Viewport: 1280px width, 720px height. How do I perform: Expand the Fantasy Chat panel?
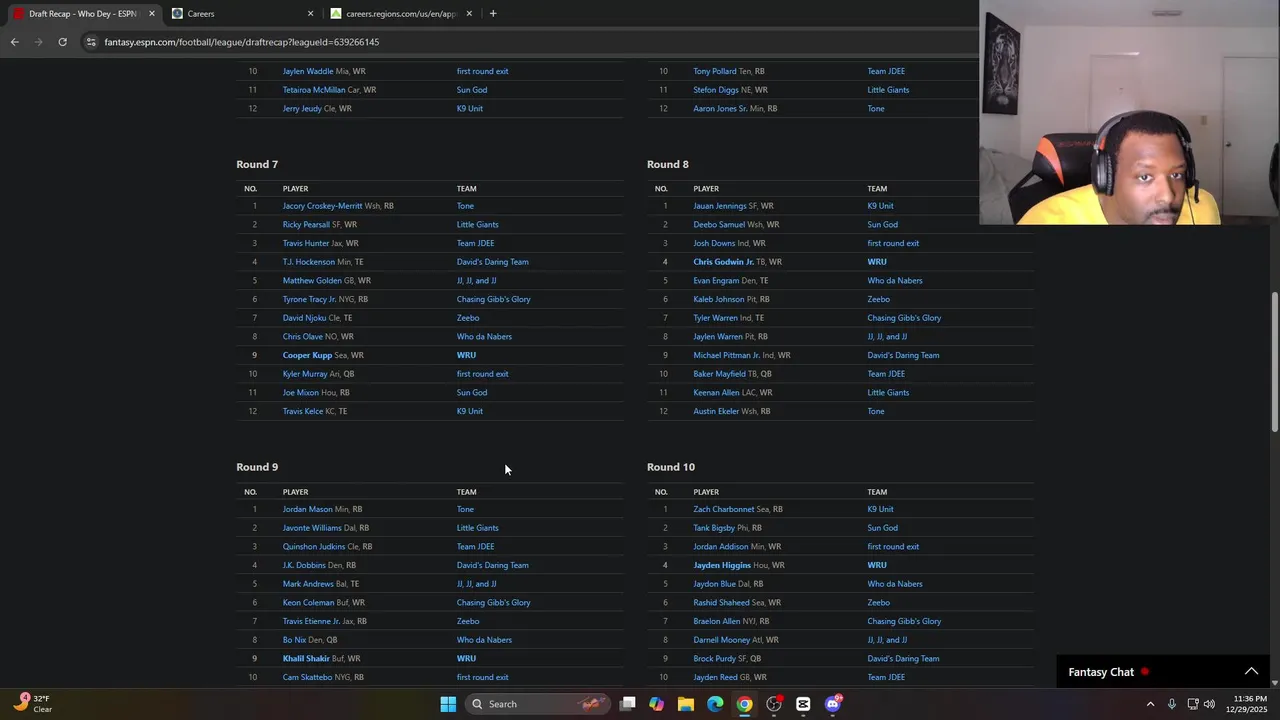click(1251, 672)
